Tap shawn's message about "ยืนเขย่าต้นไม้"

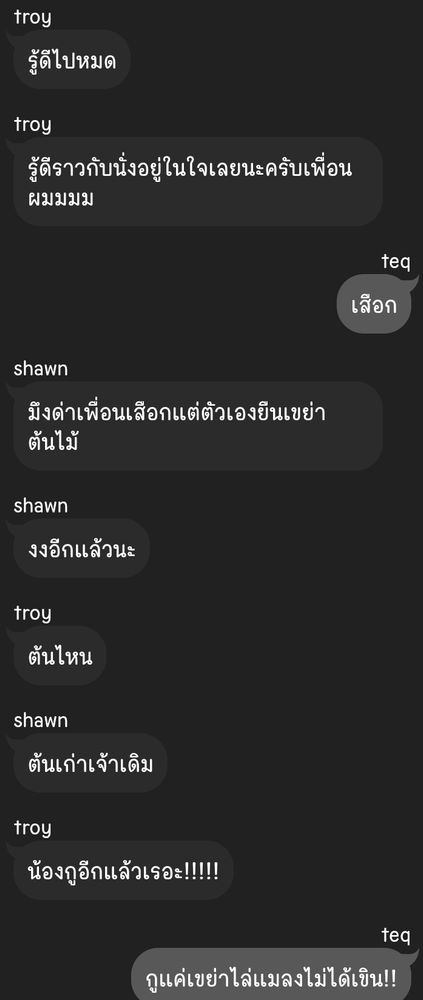click(x=198, y=425)
